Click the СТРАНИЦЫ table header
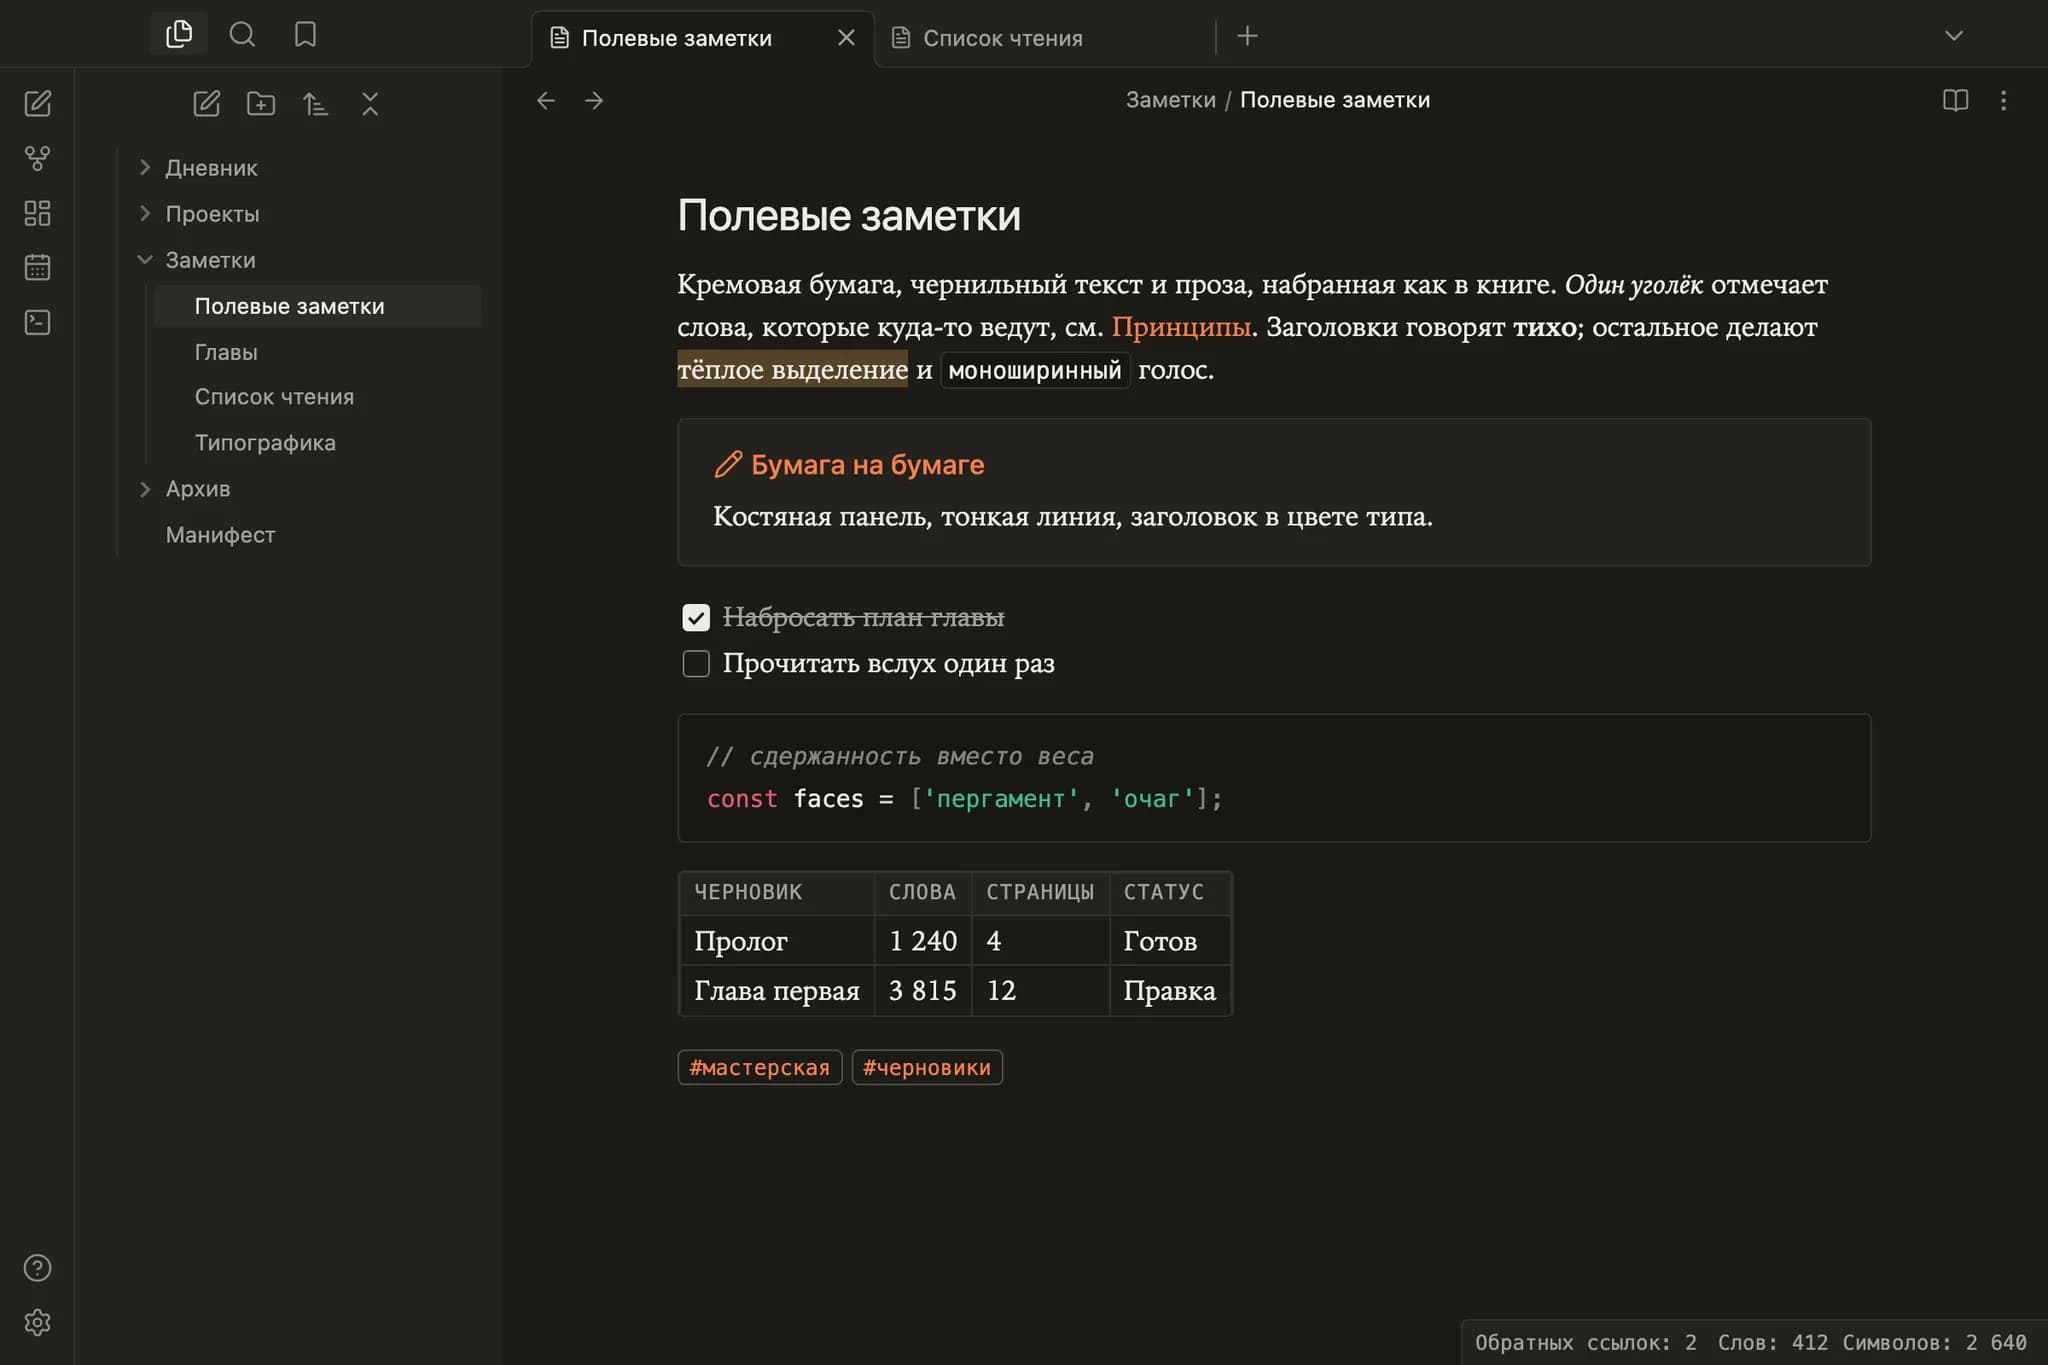The width and height of the screenshot is (2048, 1365). (1040, 892)
